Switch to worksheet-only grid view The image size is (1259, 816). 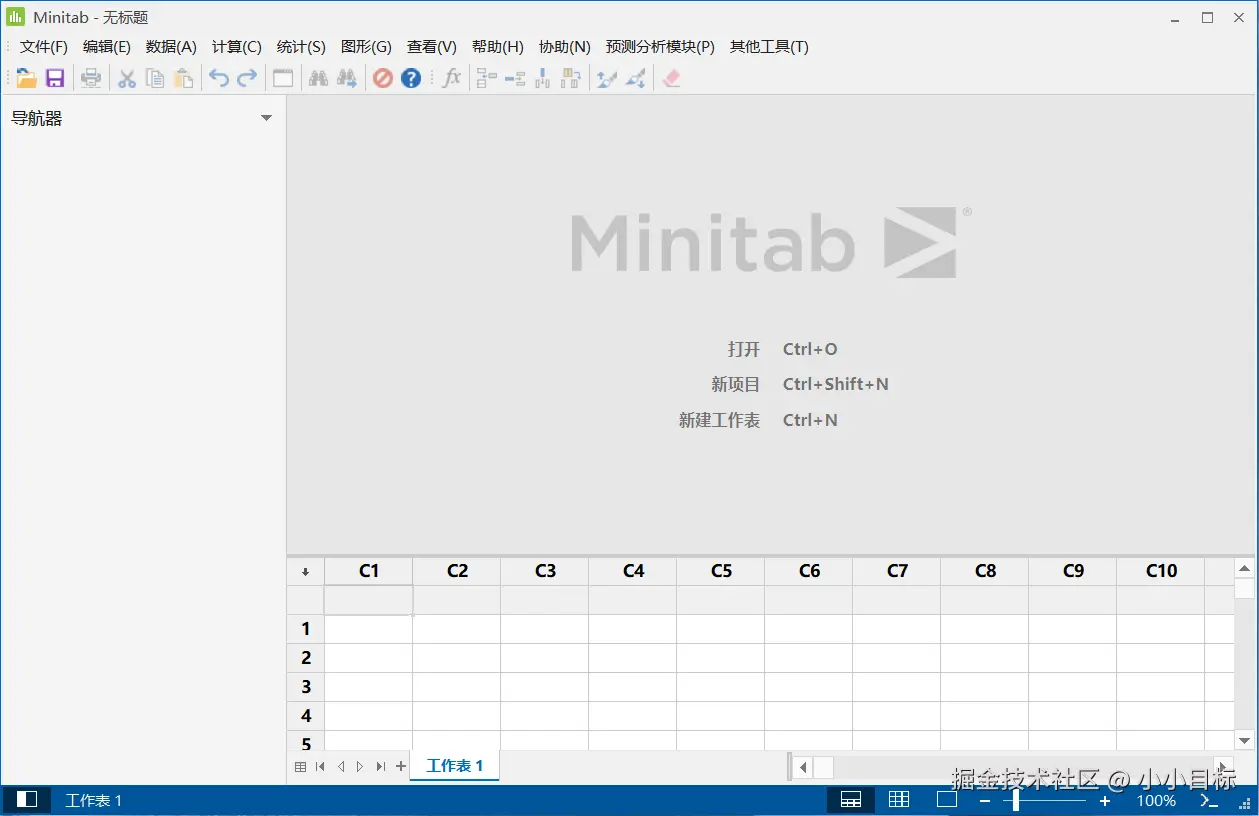click(899, 800)
